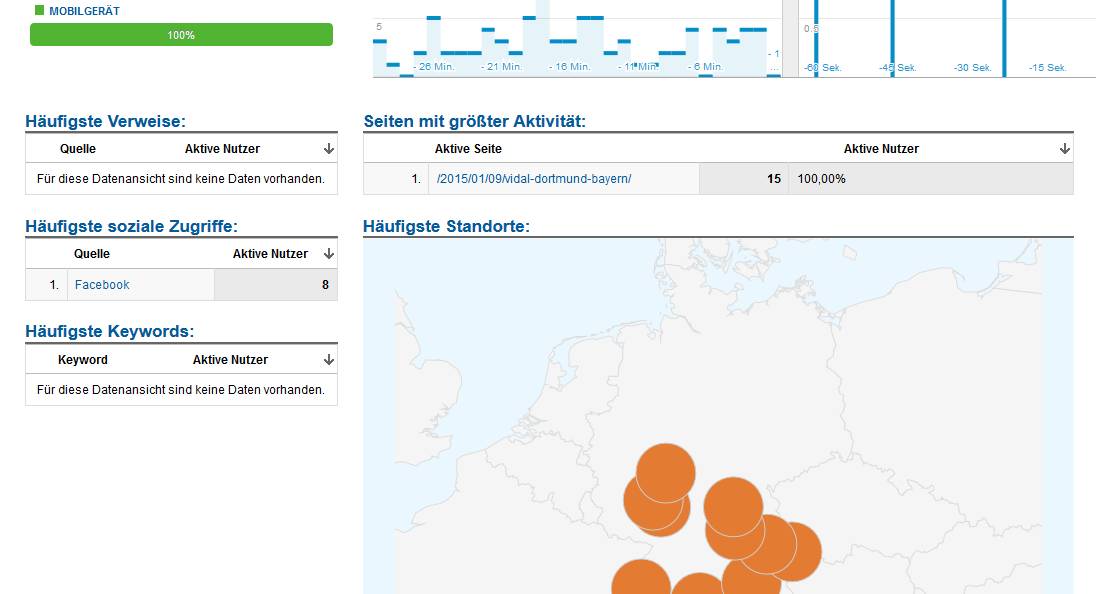Viewport: 1096px width, 594px height.
Task: Click the -16 Min. timeline label
Action: click(x=570, y=67)
